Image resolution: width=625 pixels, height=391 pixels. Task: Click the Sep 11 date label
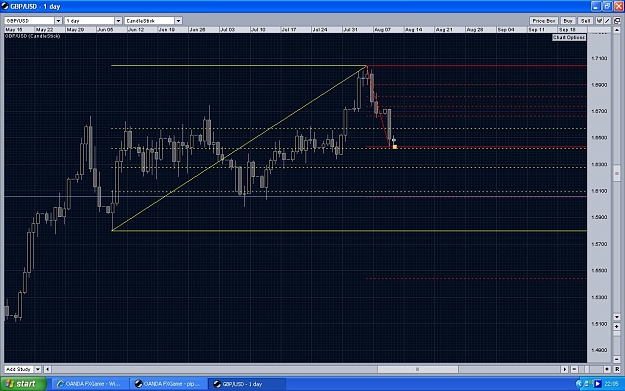click(537, 30)
